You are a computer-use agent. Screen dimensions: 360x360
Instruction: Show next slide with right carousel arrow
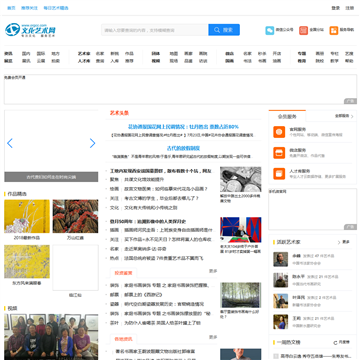click(92, 143)
